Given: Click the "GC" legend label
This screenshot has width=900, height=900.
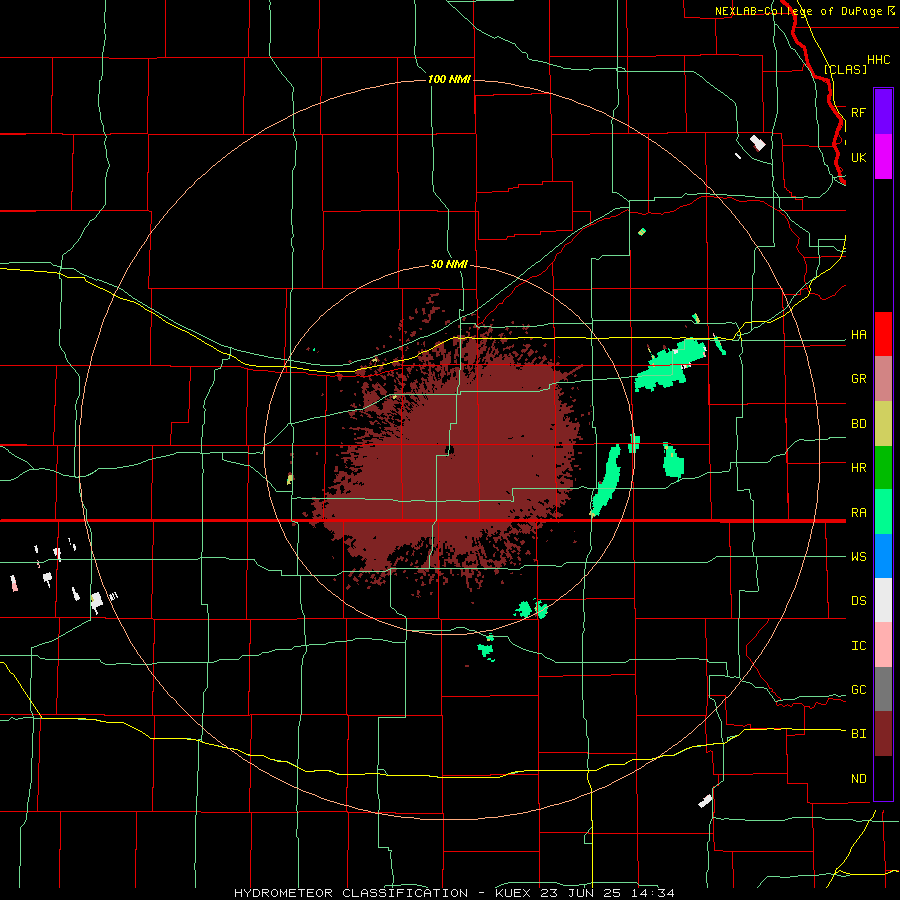Looking at the screenshot, I should pyautogui.click(x=858, y=690).
